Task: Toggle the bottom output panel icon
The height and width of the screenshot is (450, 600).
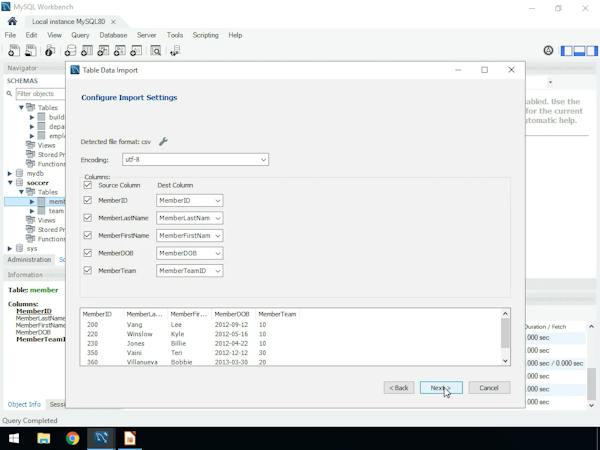Action: 579,51
